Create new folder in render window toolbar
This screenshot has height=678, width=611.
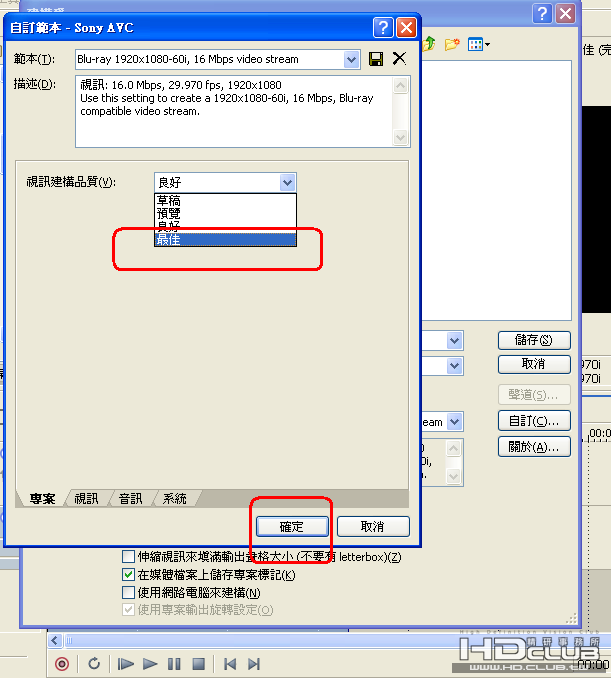[451, 44]
